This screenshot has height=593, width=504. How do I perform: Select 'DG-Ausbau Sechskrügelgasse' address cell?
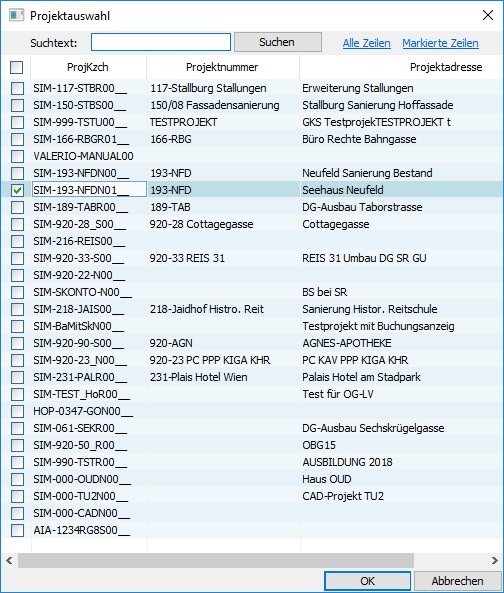(402, 428)
